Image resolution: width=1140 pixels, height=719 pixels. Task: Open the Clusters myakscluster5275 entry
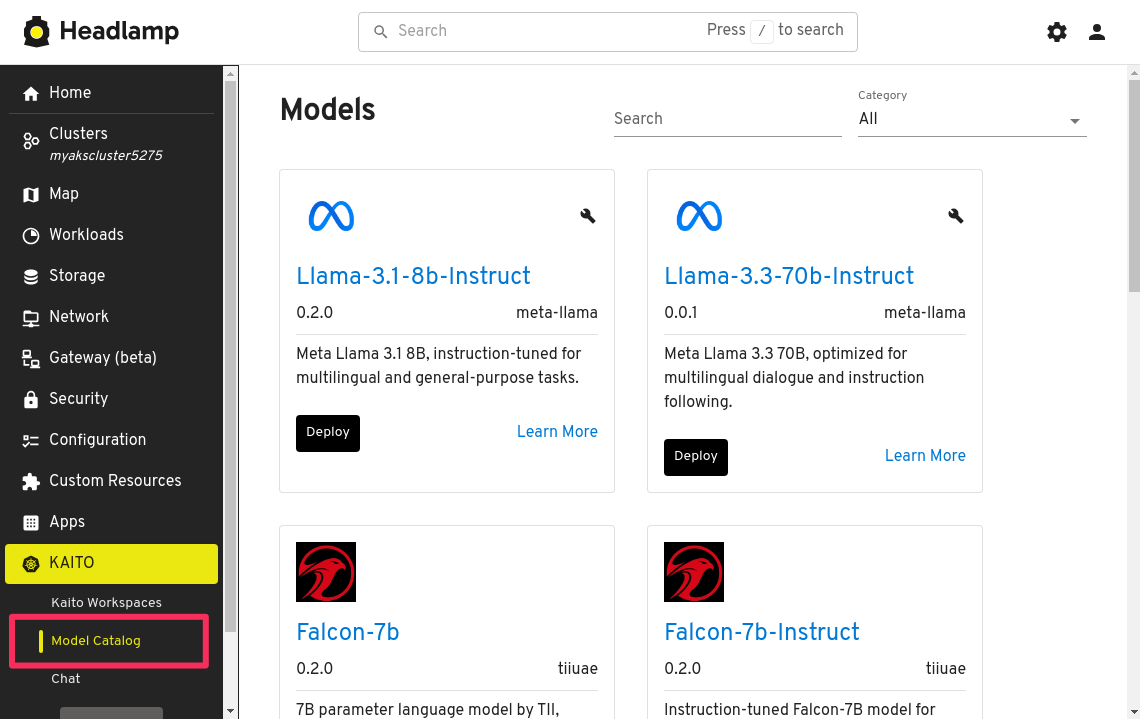pyautogui.click(x=105, y=143)
